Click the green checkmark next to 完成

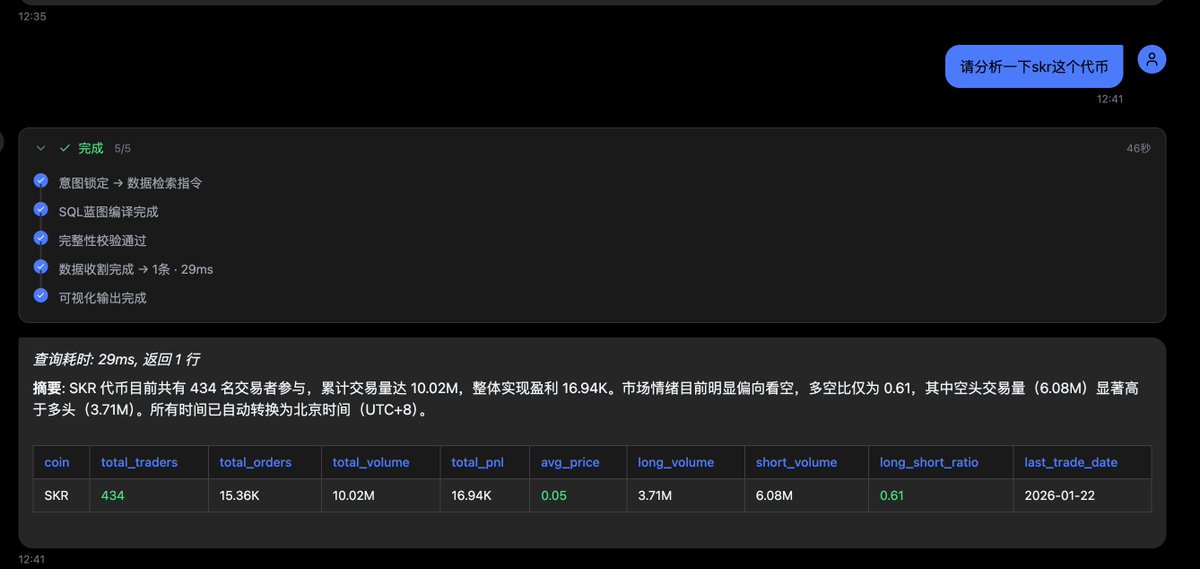tap(65, 148)
